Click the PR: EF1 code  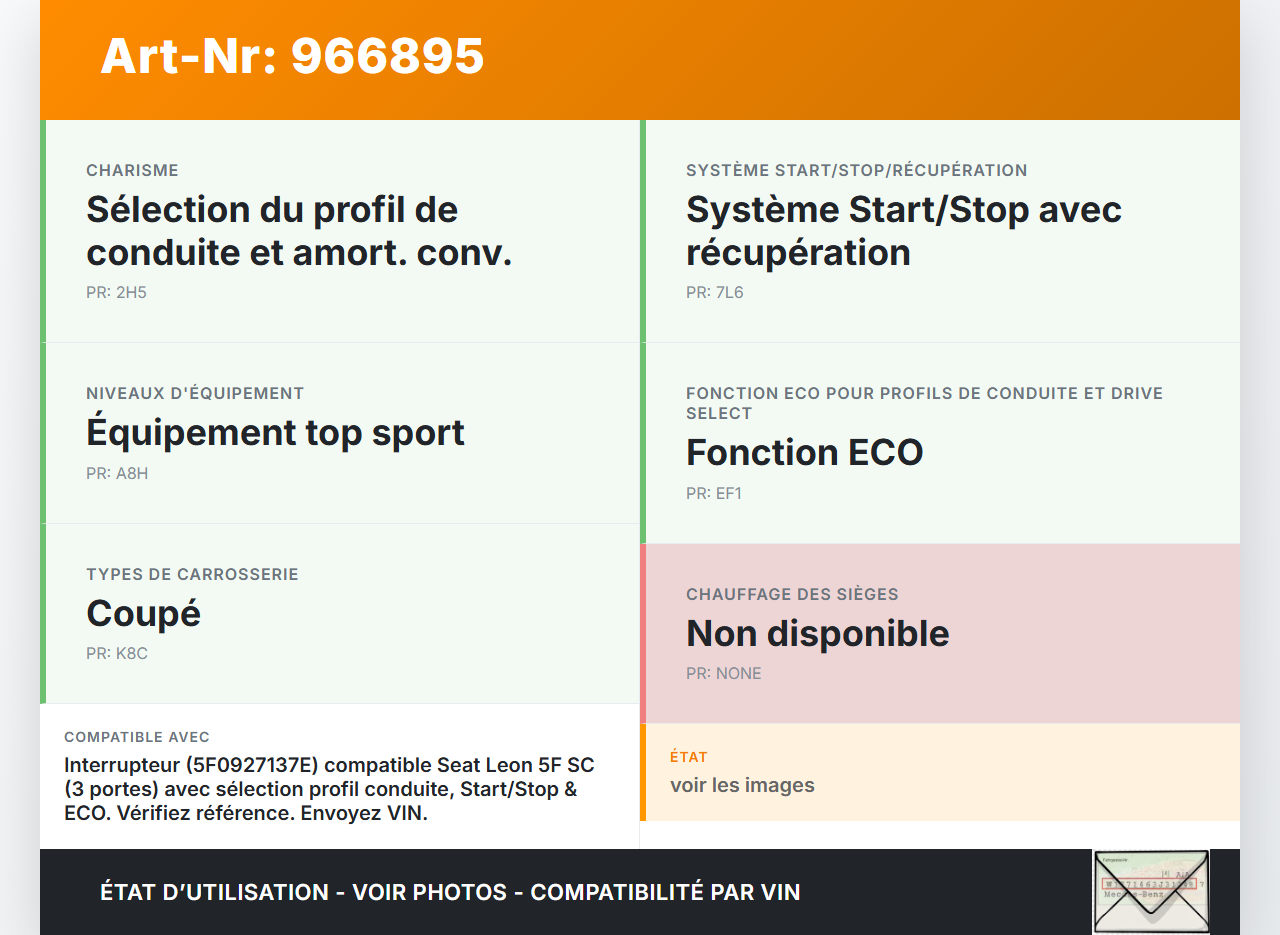pyautogui.click(x=713, y=494)
